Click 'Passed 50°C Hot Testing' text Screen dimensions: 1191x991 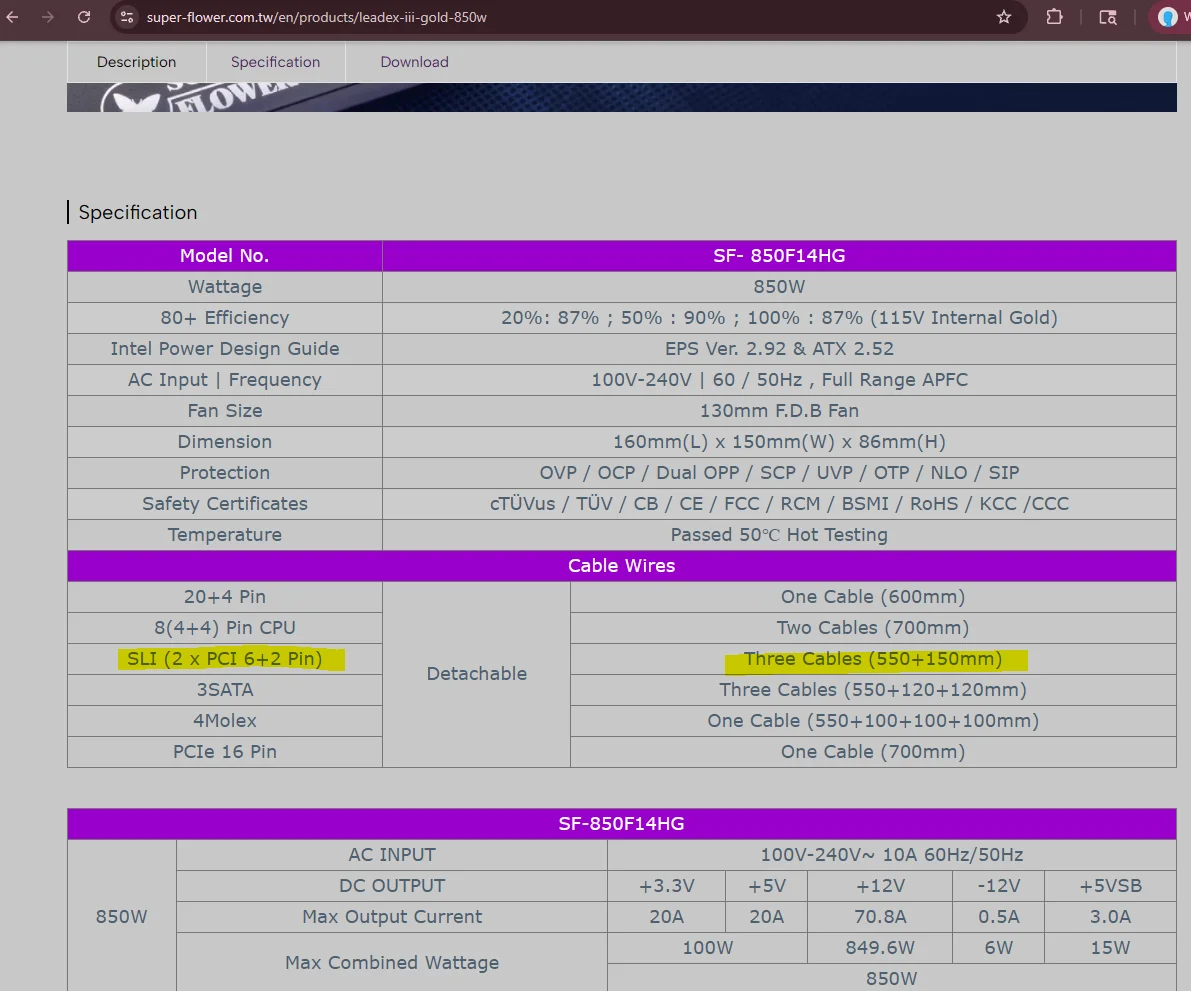coord(779,535)
